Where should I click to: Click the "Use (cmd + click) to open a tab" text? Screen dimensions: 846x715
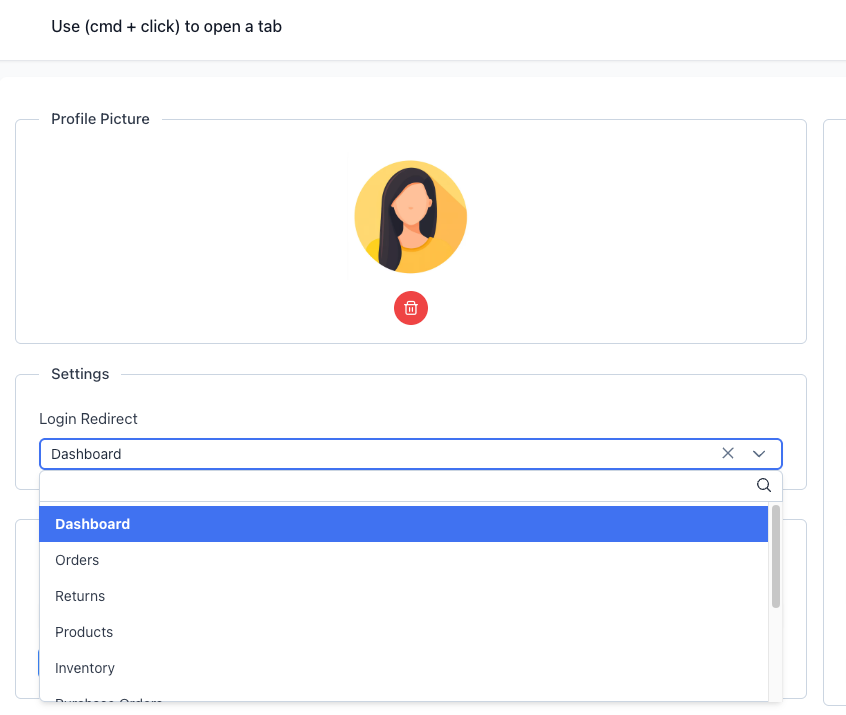tap(166, 26)
